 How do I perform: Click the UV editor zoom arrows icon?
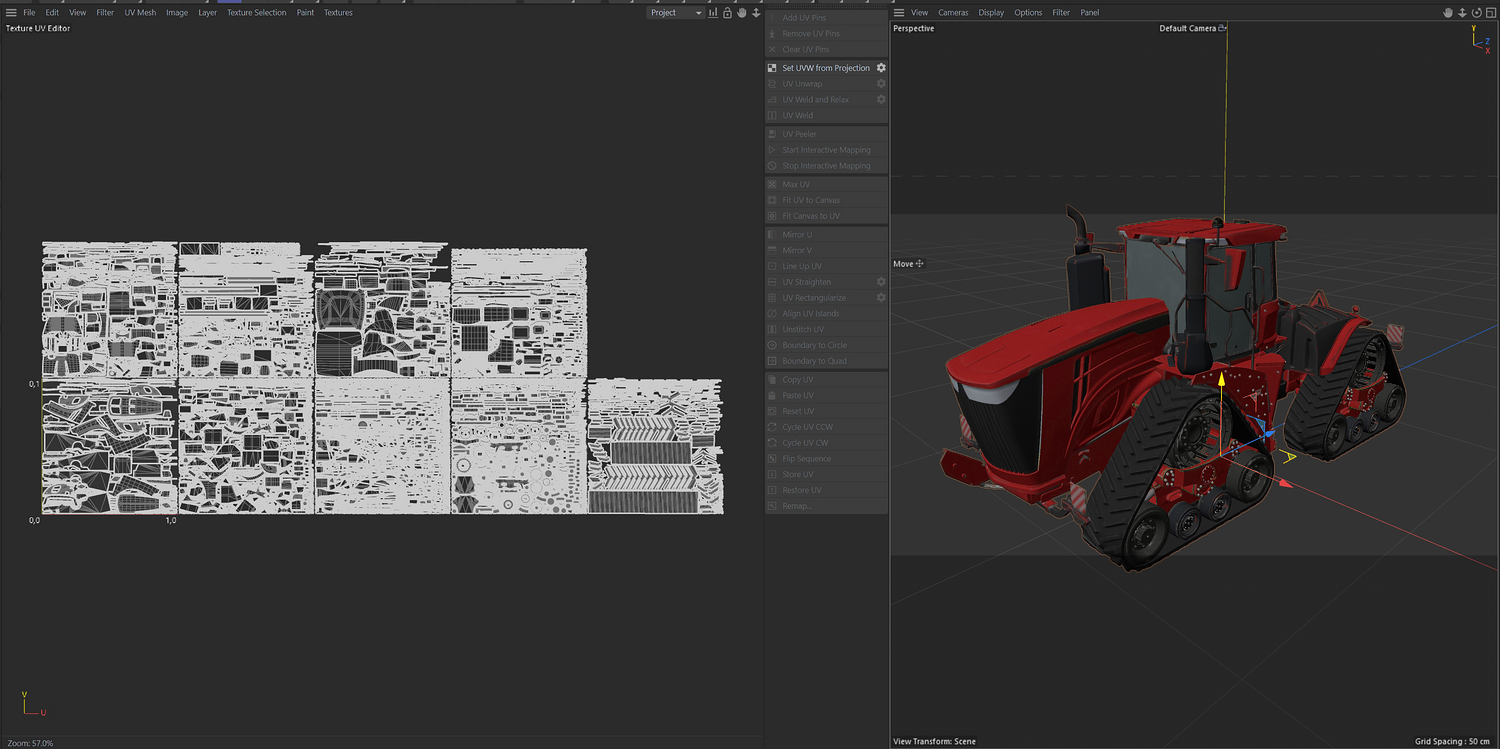[x=756, y=13]
